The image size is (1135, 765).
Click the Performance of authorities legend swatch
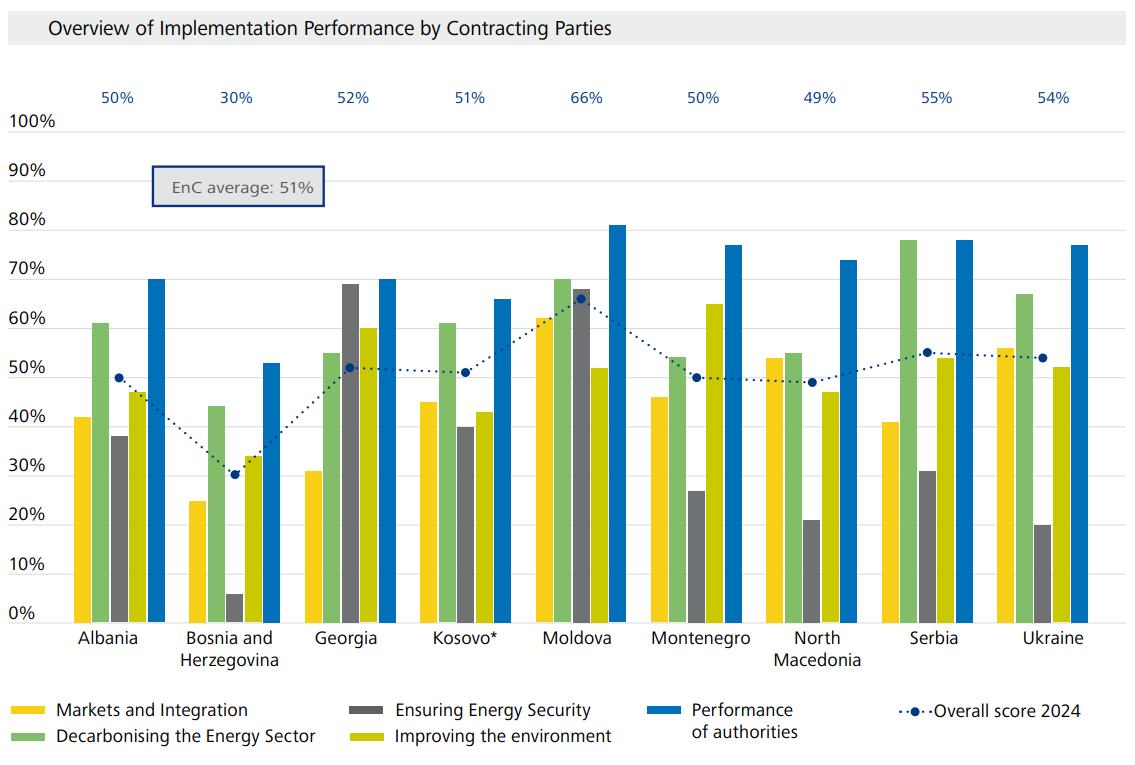[664, 710]
